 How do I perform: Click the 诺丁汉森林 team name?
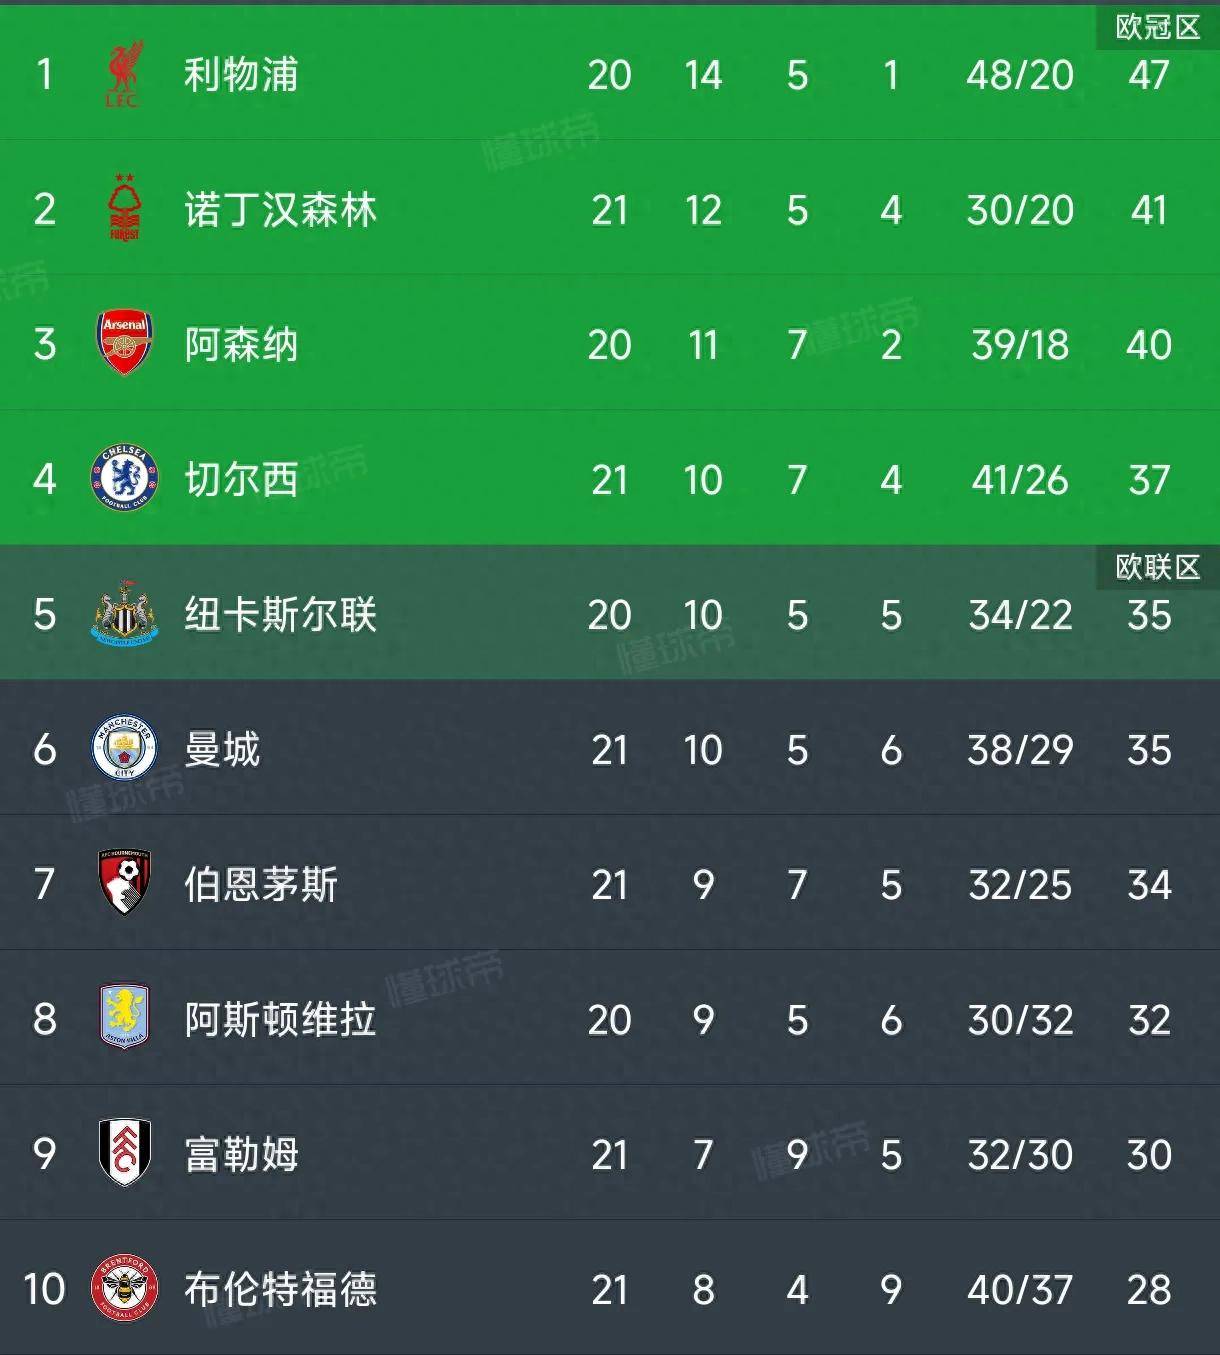[x=280, y=211]
